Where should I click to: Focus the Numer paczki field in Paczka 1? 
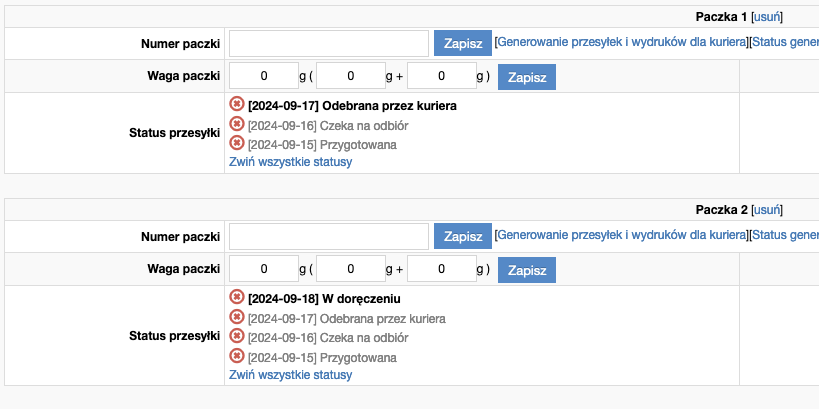point(329,43)
